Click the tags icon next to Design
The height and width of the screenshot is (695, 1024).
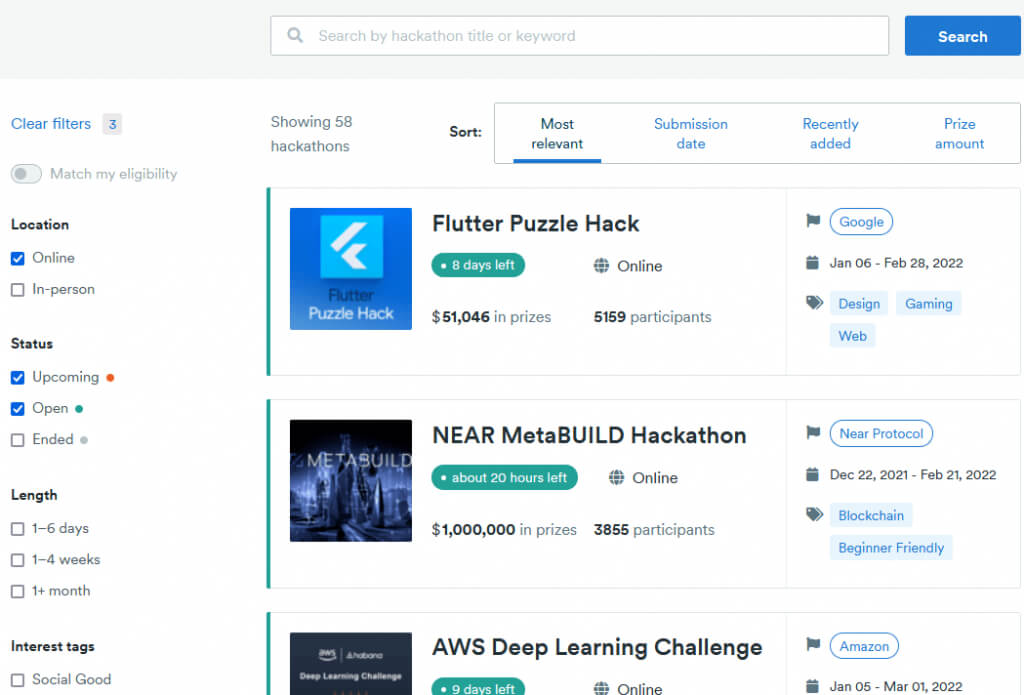(814, 302)
